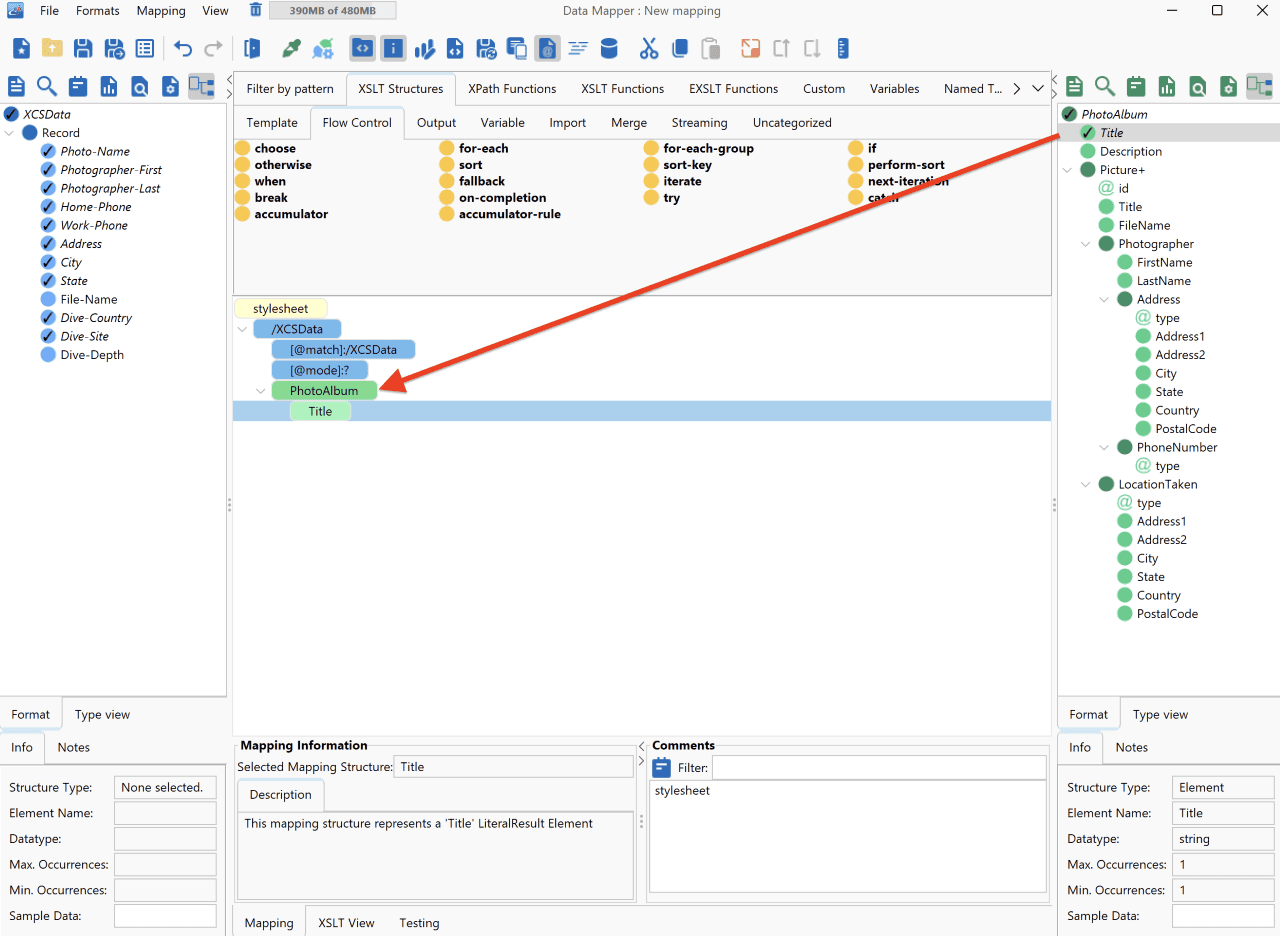The width and height of the screenshot is (1280, 936).
Task: Open the tab overflow dropdown chevron
Action: [1038, 88]
